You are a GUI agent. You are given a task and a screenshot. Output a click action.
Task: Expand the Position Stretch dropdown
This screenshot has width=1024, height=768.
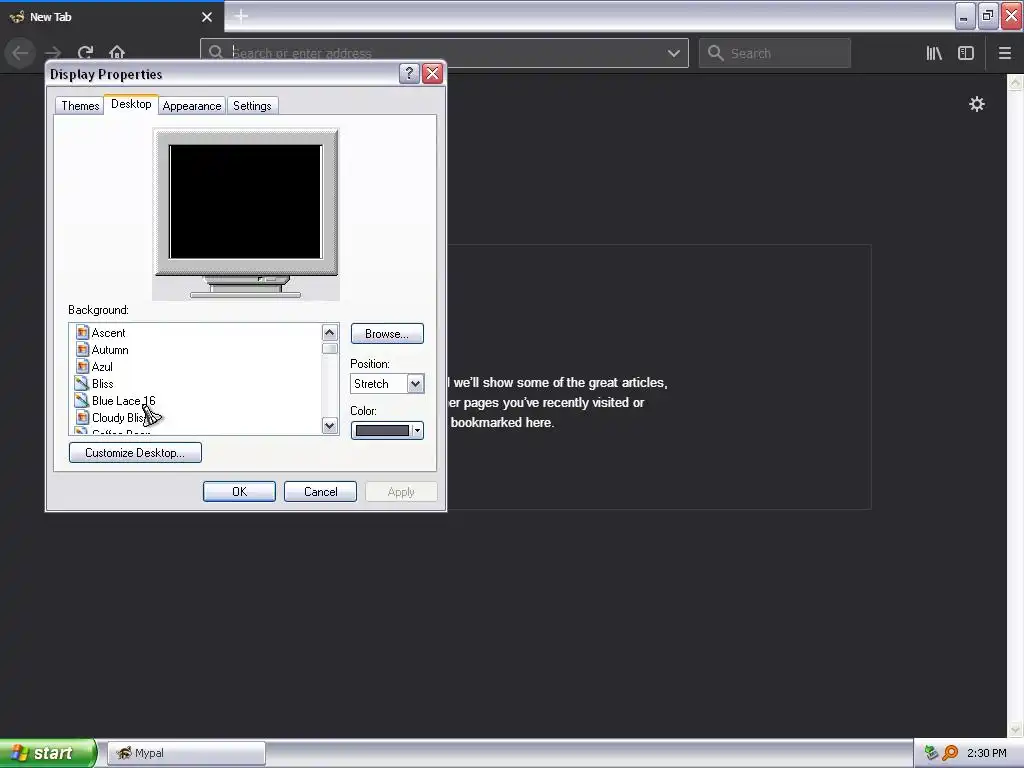tap(415, 383)
